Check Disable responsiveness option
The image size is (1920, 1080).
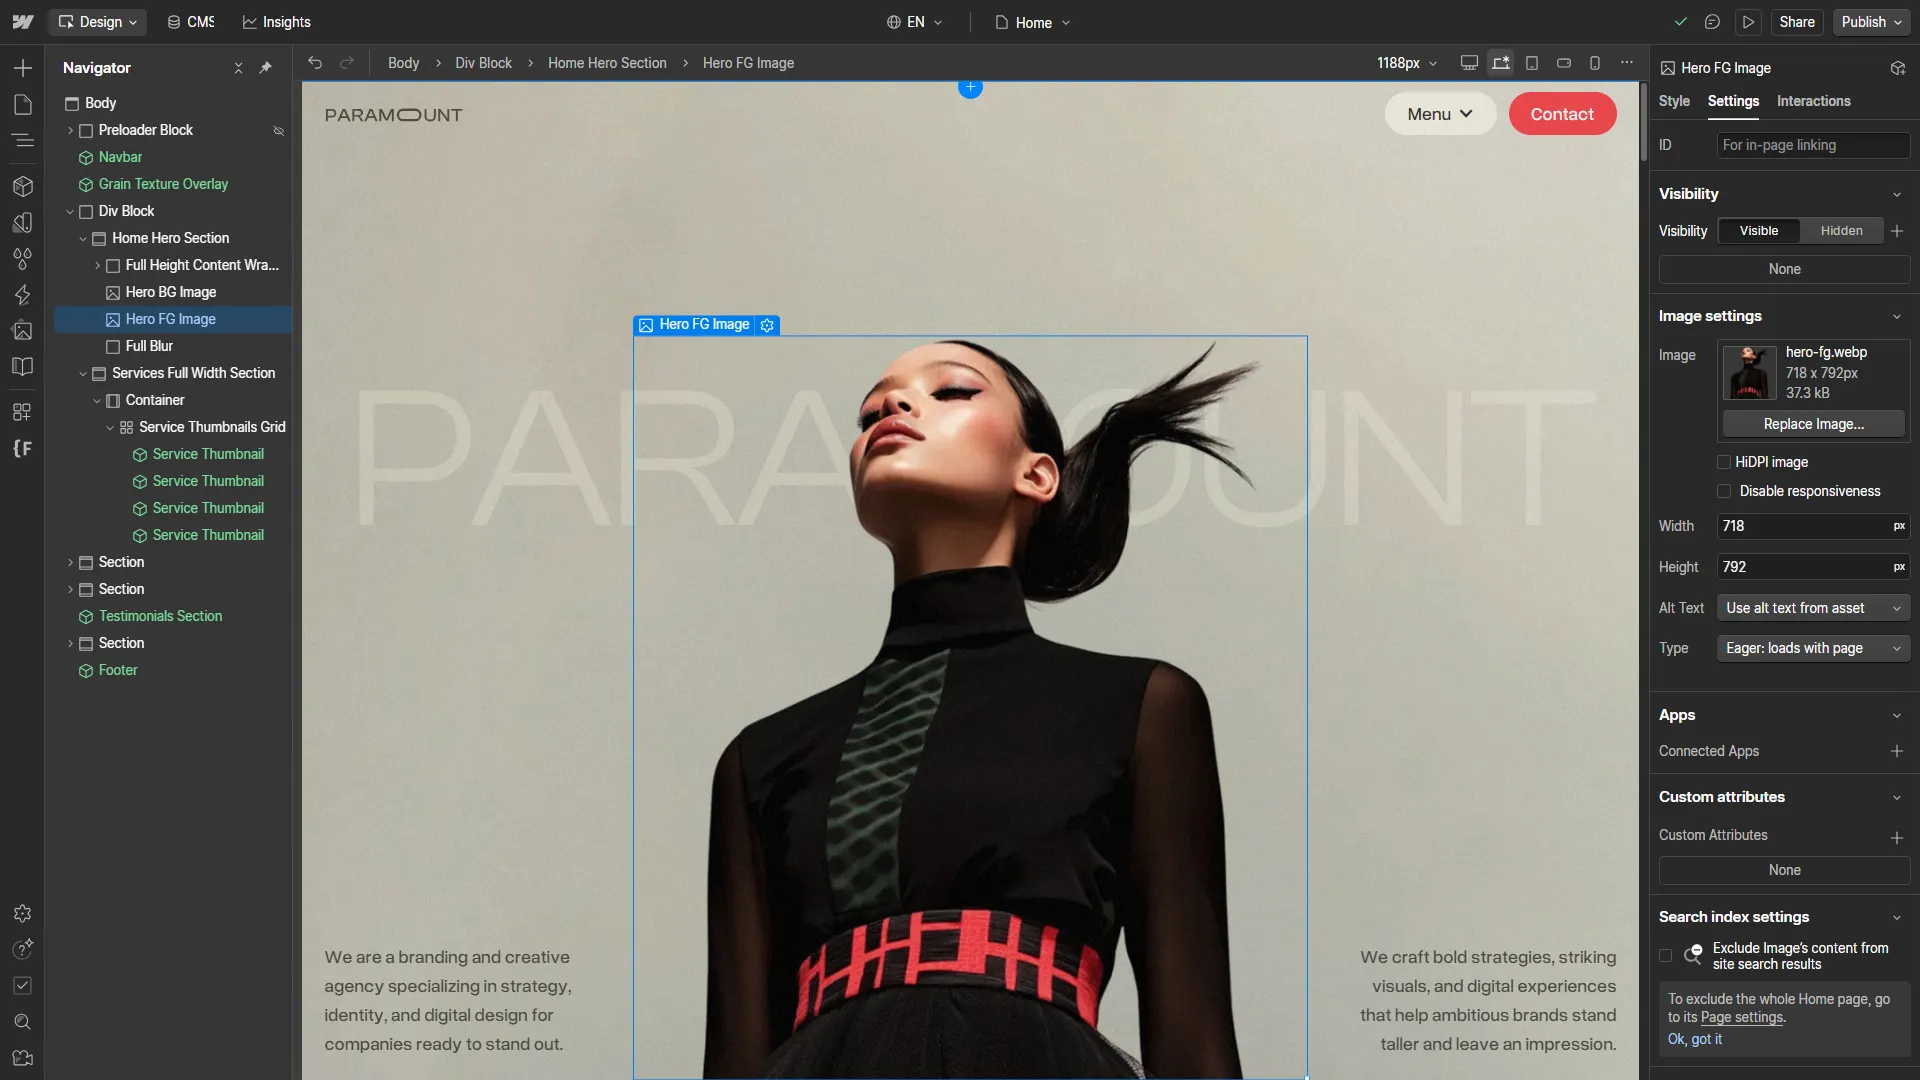(1724, 491)
